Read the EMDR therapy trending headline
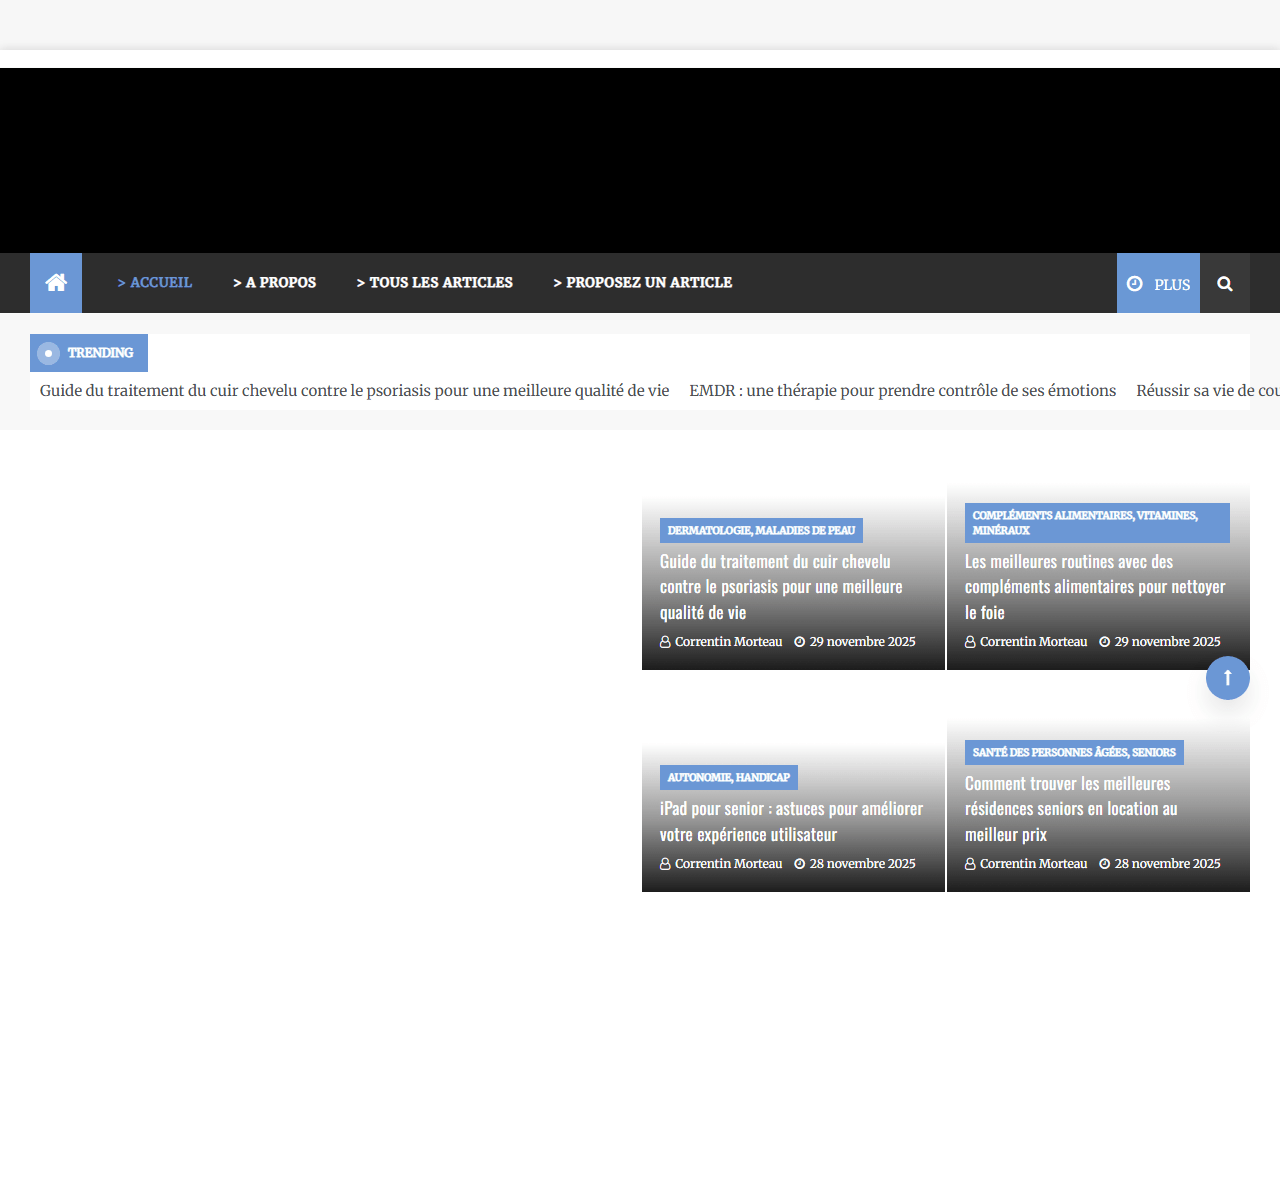The height and width of the screenshot is (1200, 1280). [x=902, y=391]
